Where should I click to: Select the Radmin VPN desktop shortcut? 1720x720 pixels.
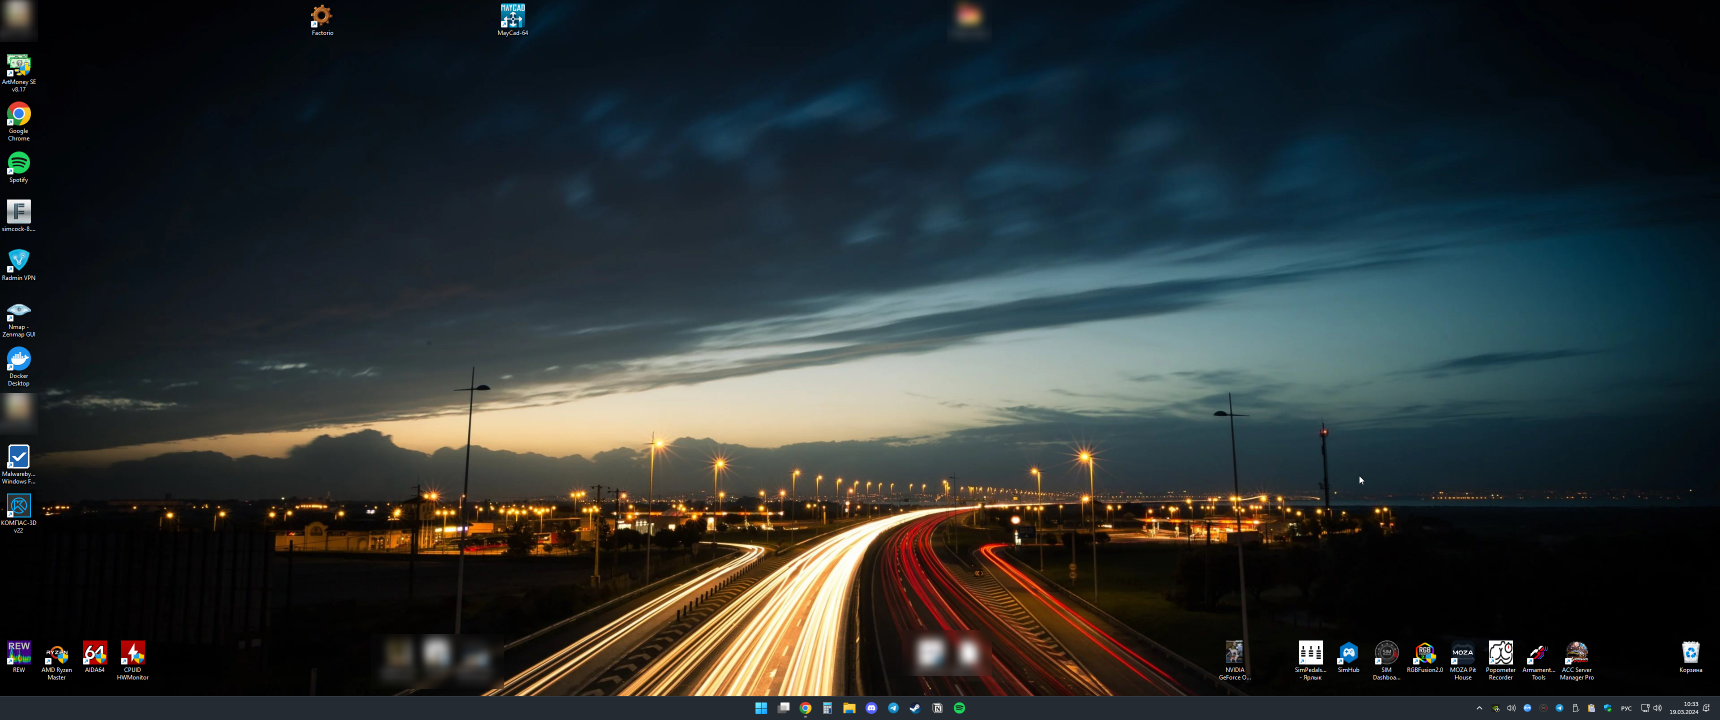point(19,265)
